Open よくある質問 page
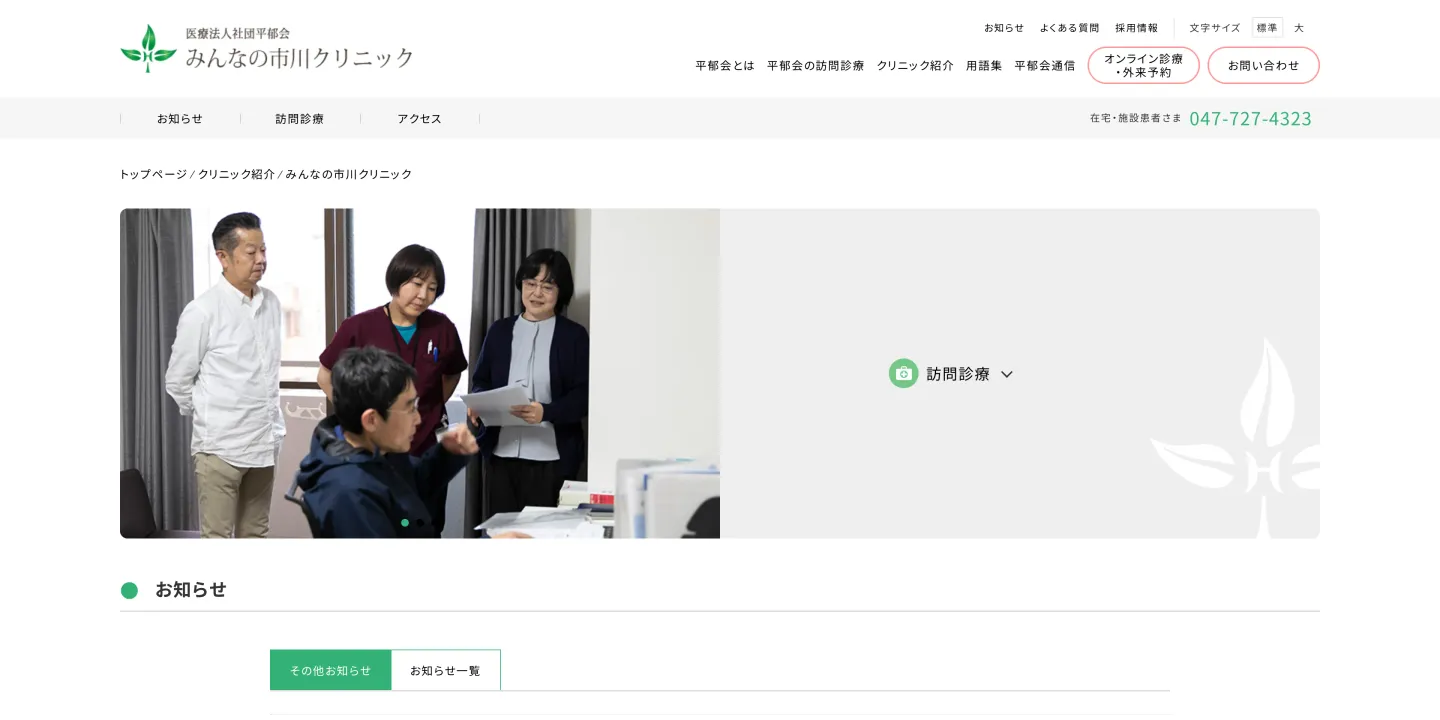Screen dimensions: 1440x720 (1069, 28)
